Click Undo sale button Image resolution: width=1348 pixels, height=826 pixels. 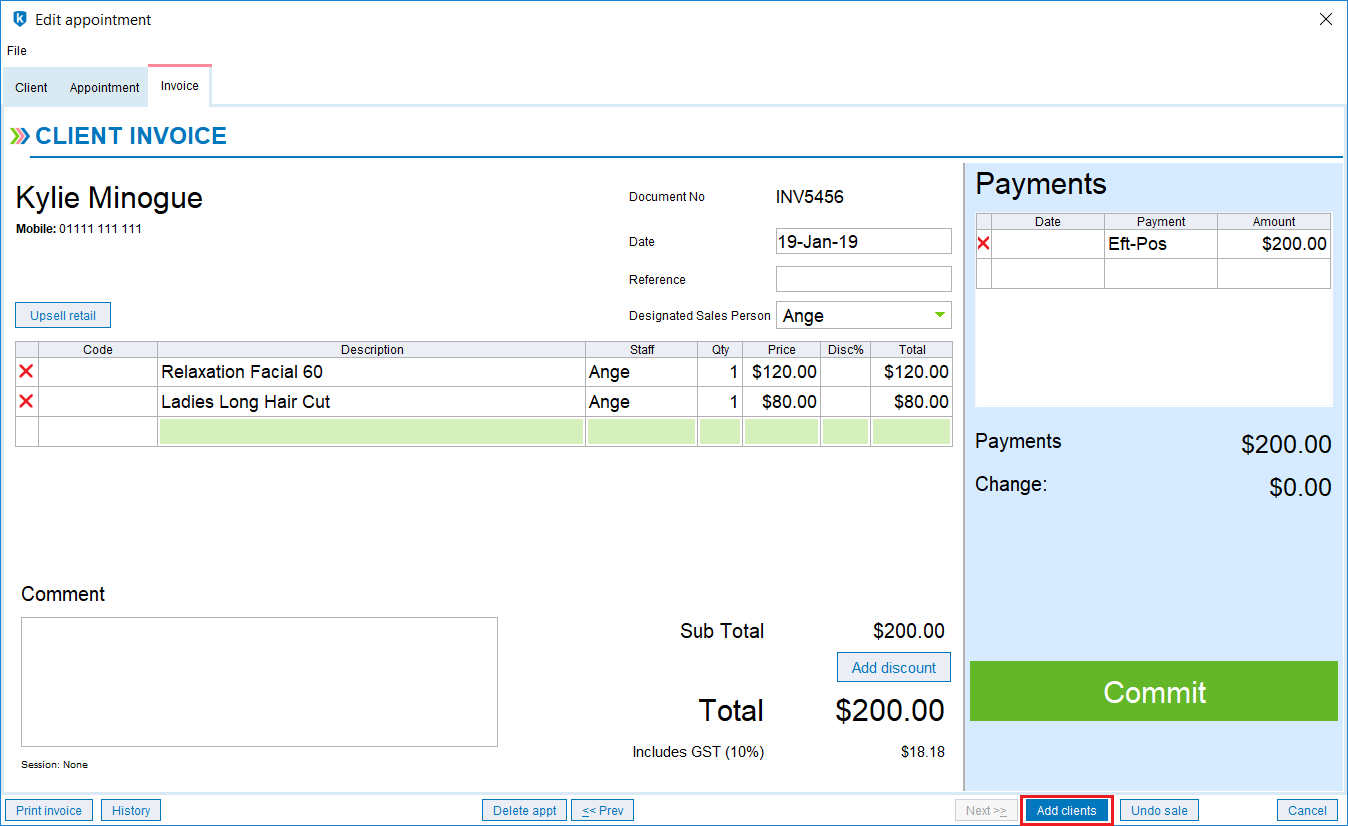[x=1159, y=810]
